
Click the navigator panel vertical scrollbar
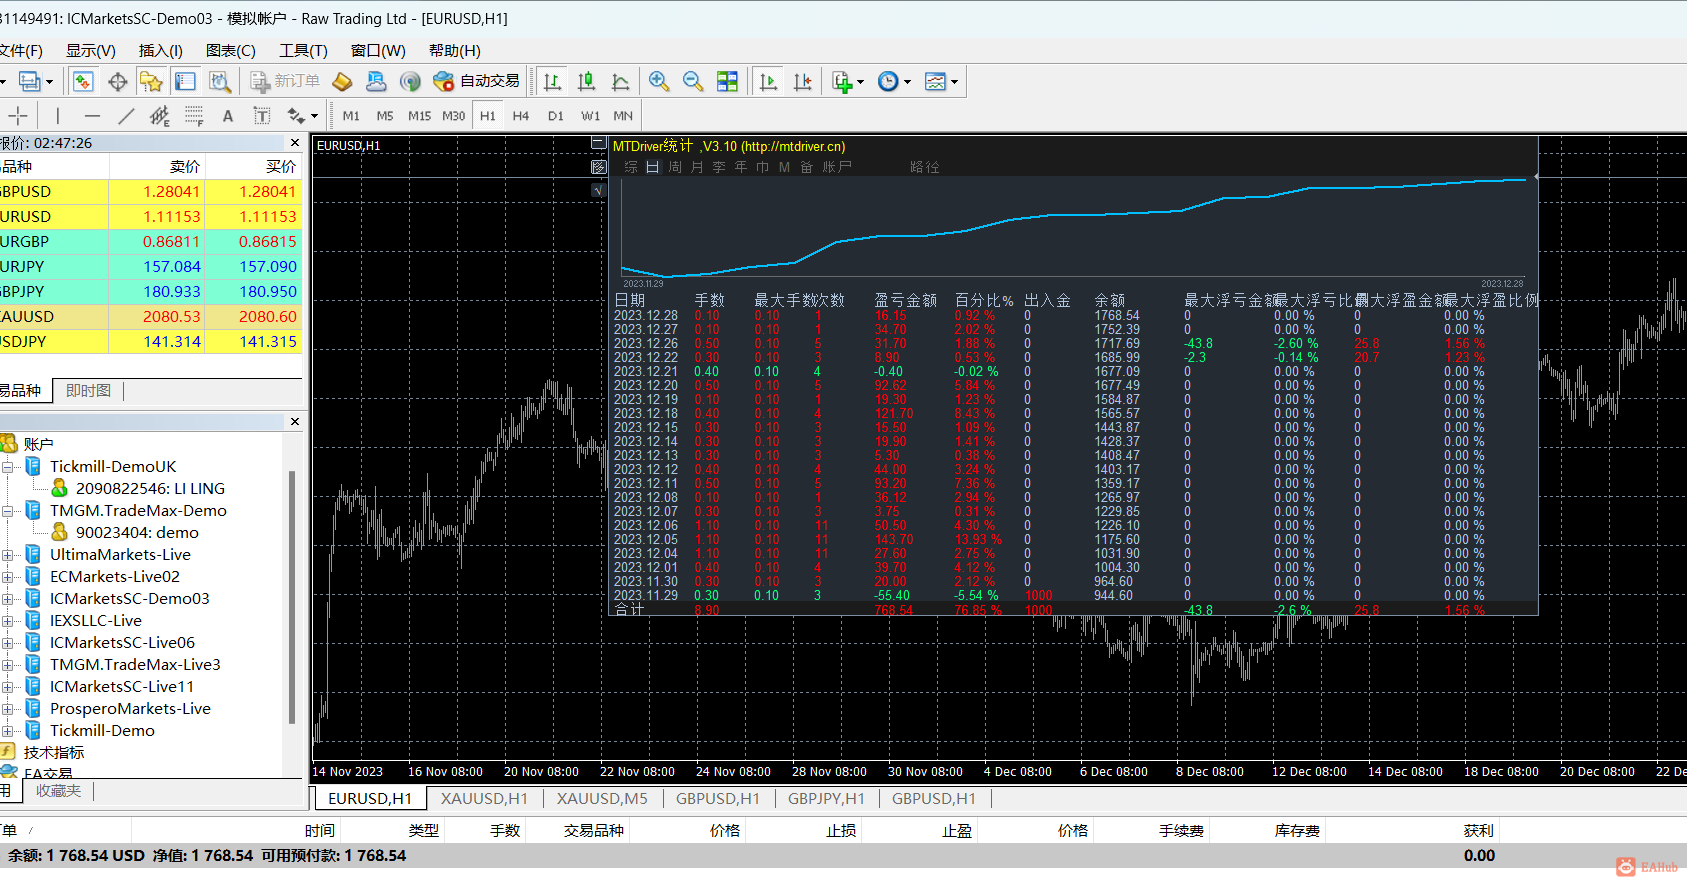[292, 596]
